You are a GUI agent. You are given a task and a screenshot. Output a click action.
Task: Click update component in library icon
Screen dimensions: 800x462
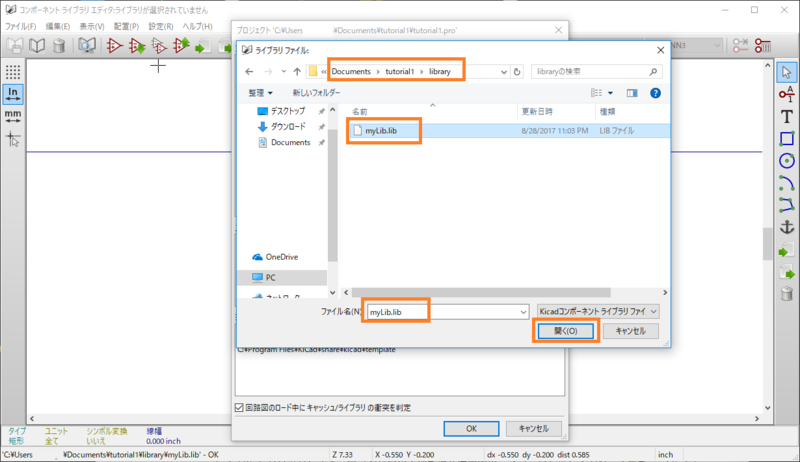[x=181, y=46]
